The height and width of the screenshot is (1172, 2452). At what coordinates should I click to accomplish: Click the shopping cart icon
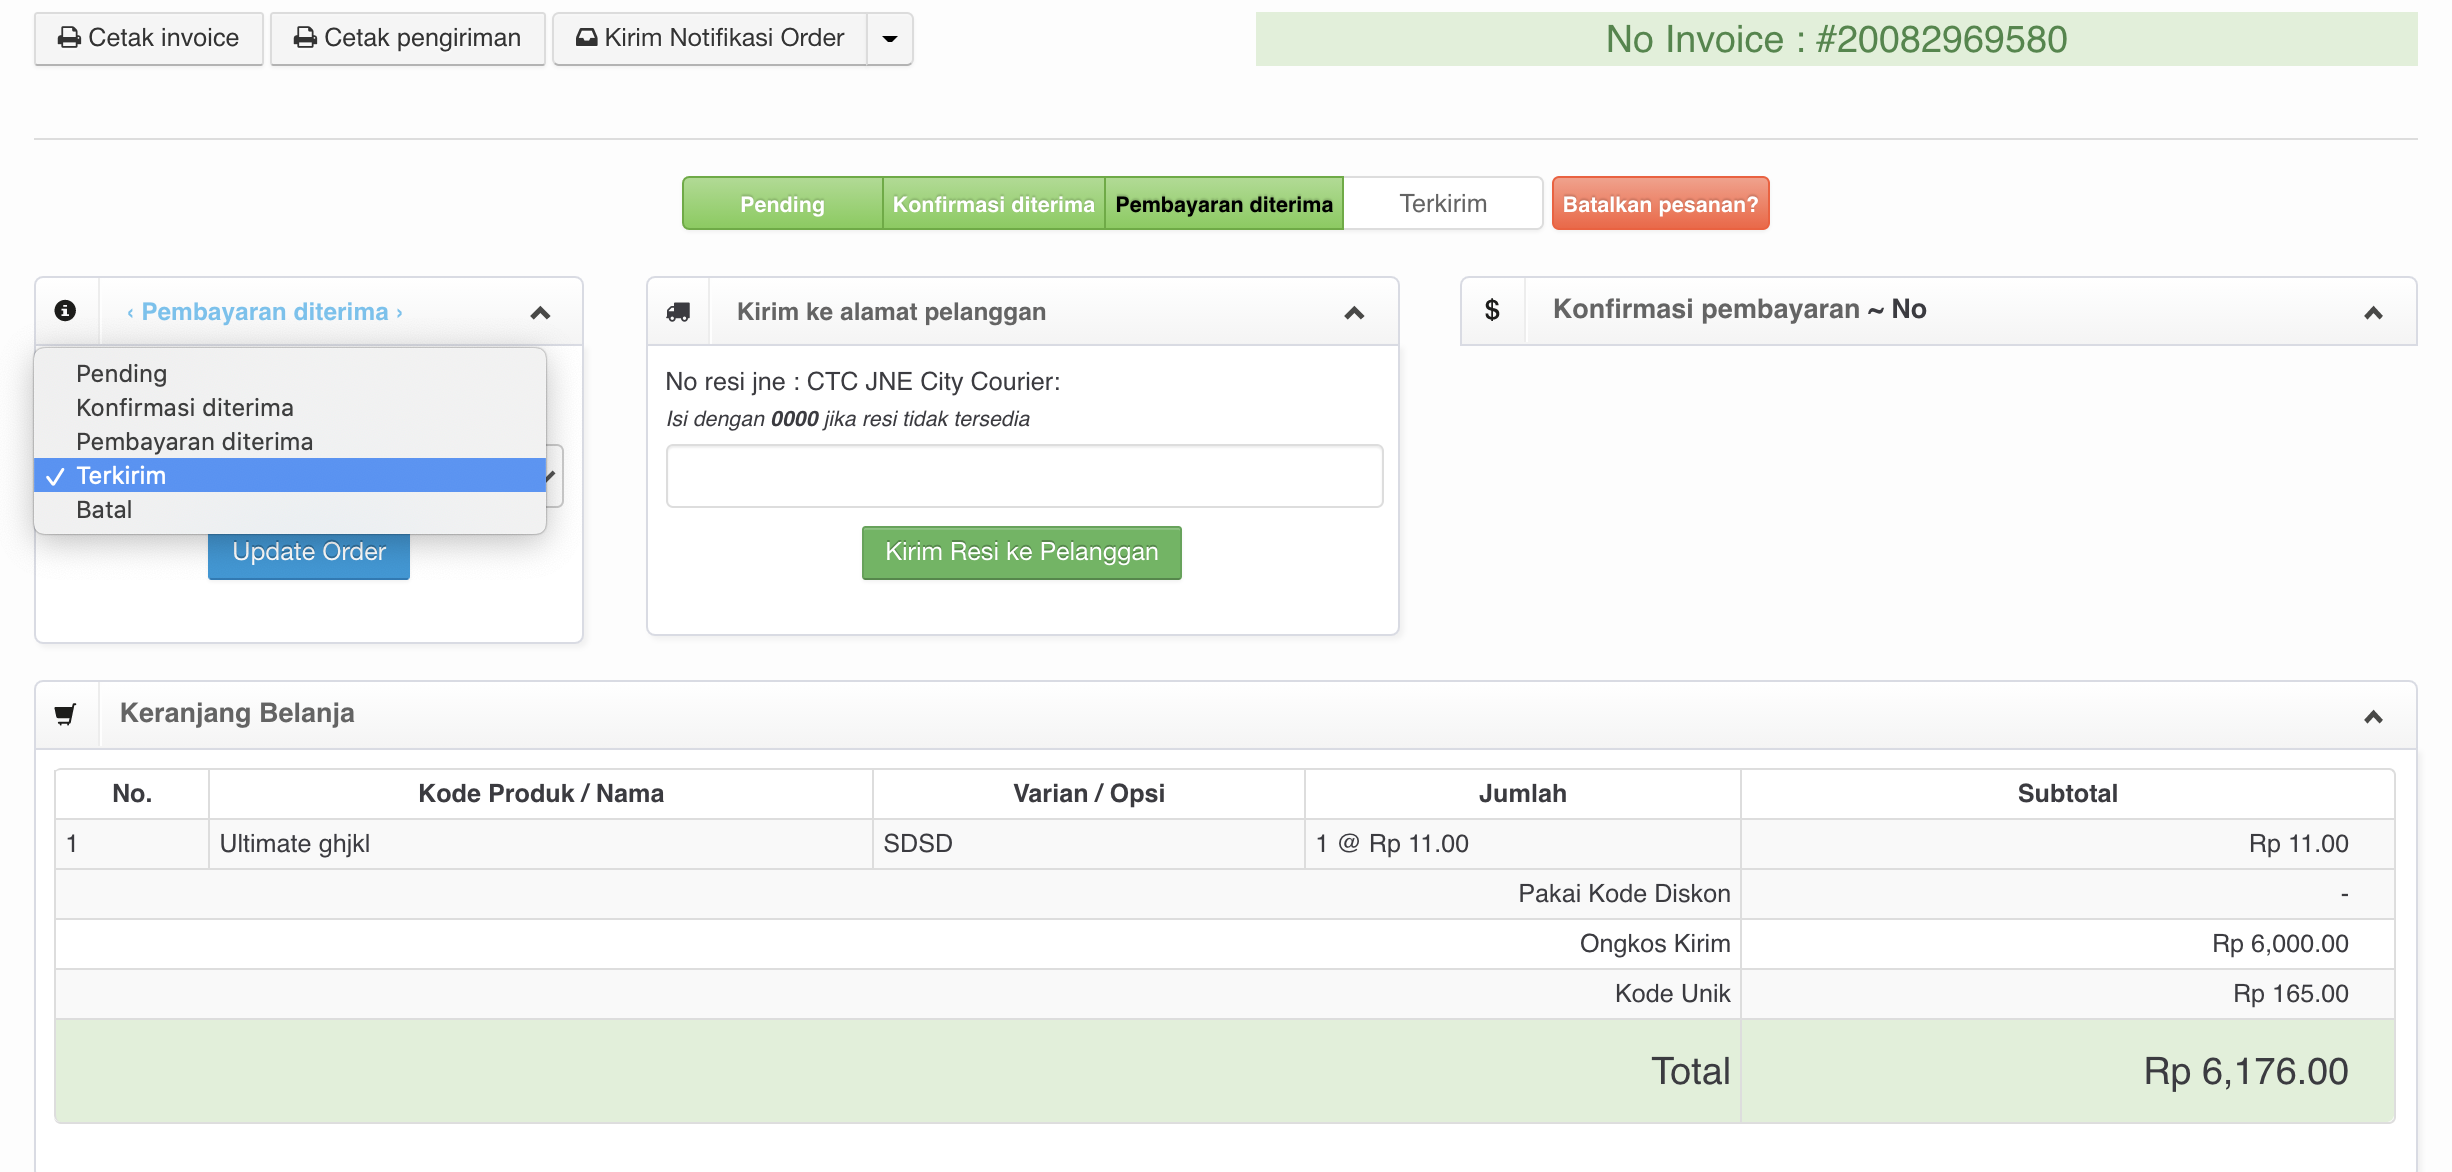tap(66, 714)
